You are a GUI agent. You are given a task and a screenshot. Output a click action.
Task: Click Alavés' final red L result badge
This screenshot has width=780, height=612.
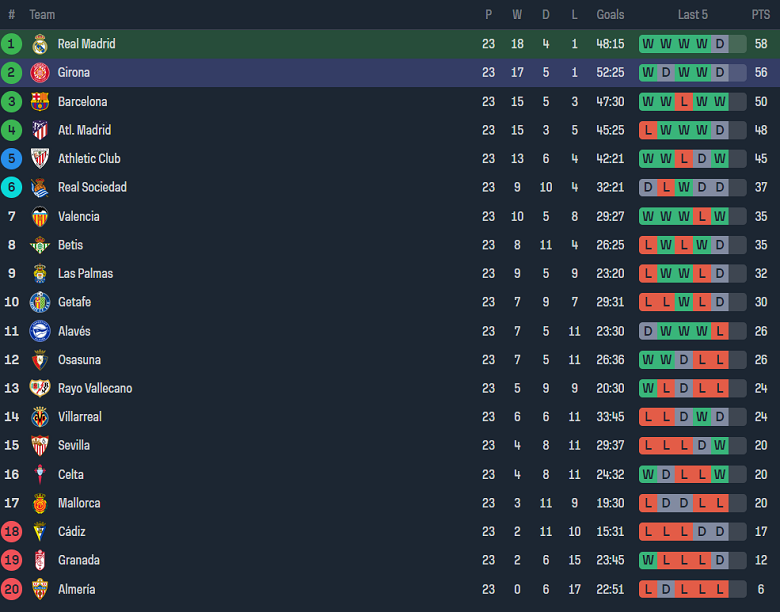(720, 331)
